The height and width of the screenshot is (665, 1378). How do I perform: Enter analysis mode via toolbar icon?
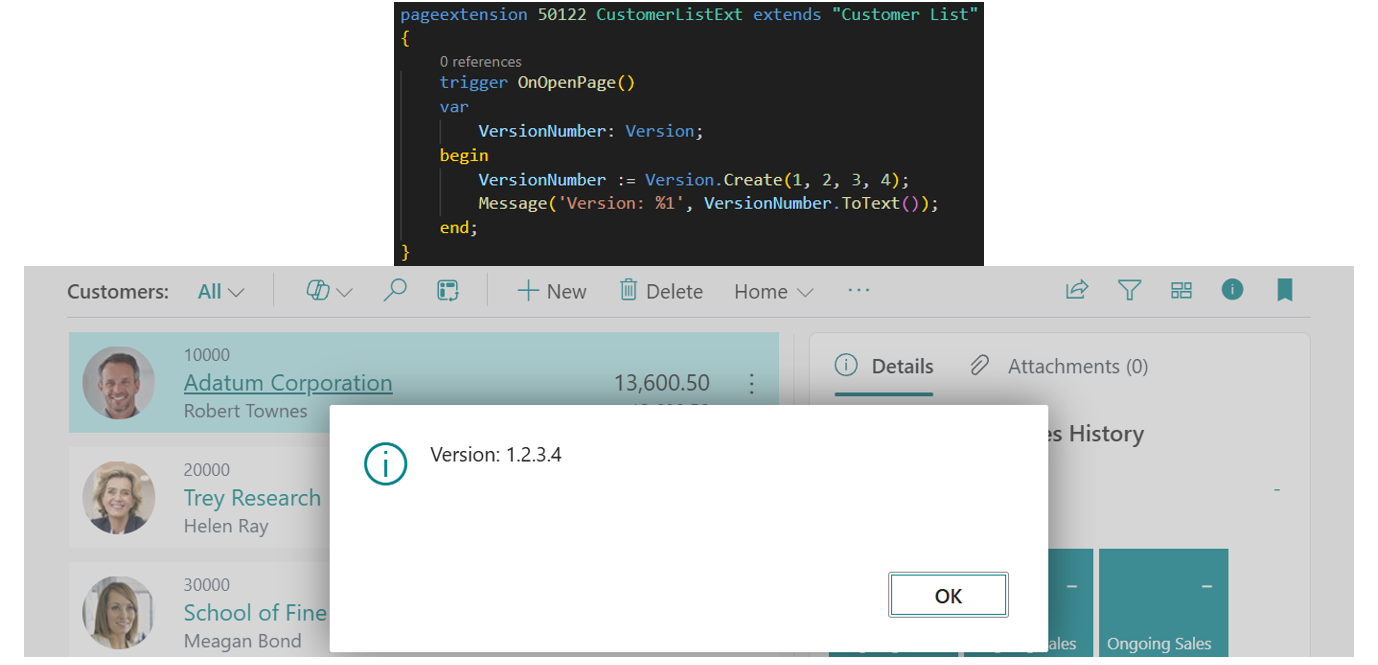pyautogui.click(x=447, y=290)
